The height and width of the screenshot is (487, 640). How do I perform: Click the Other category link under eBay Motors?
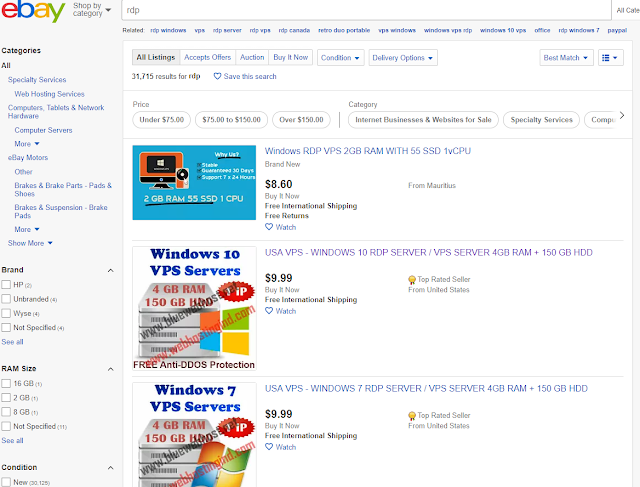23,172
